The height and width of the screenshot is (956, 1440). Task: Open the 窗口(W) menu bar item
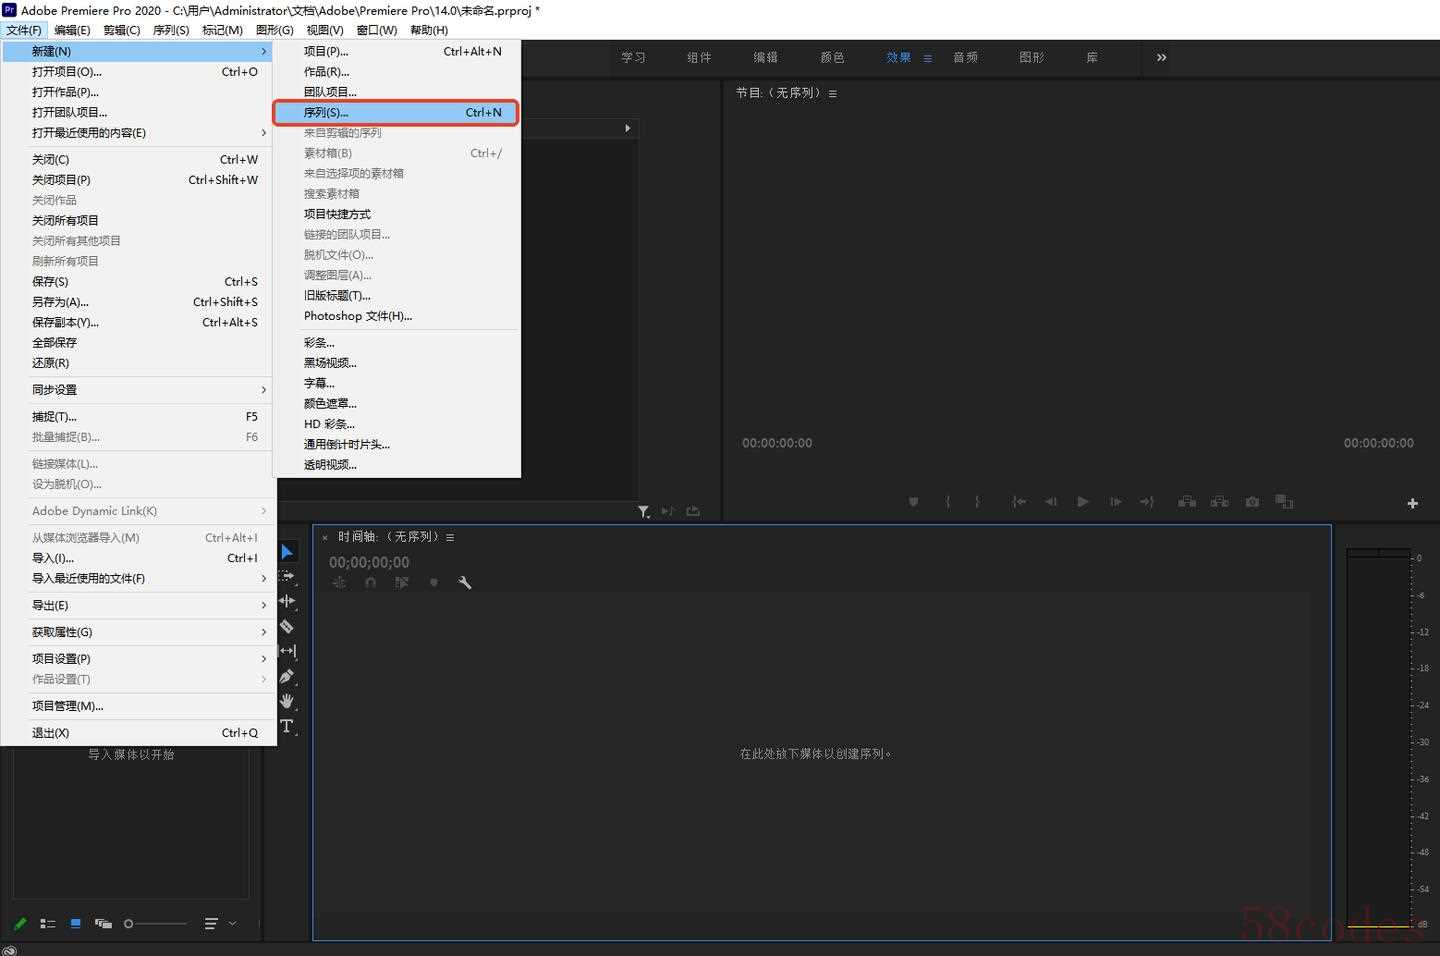click(x=377, y=30)
